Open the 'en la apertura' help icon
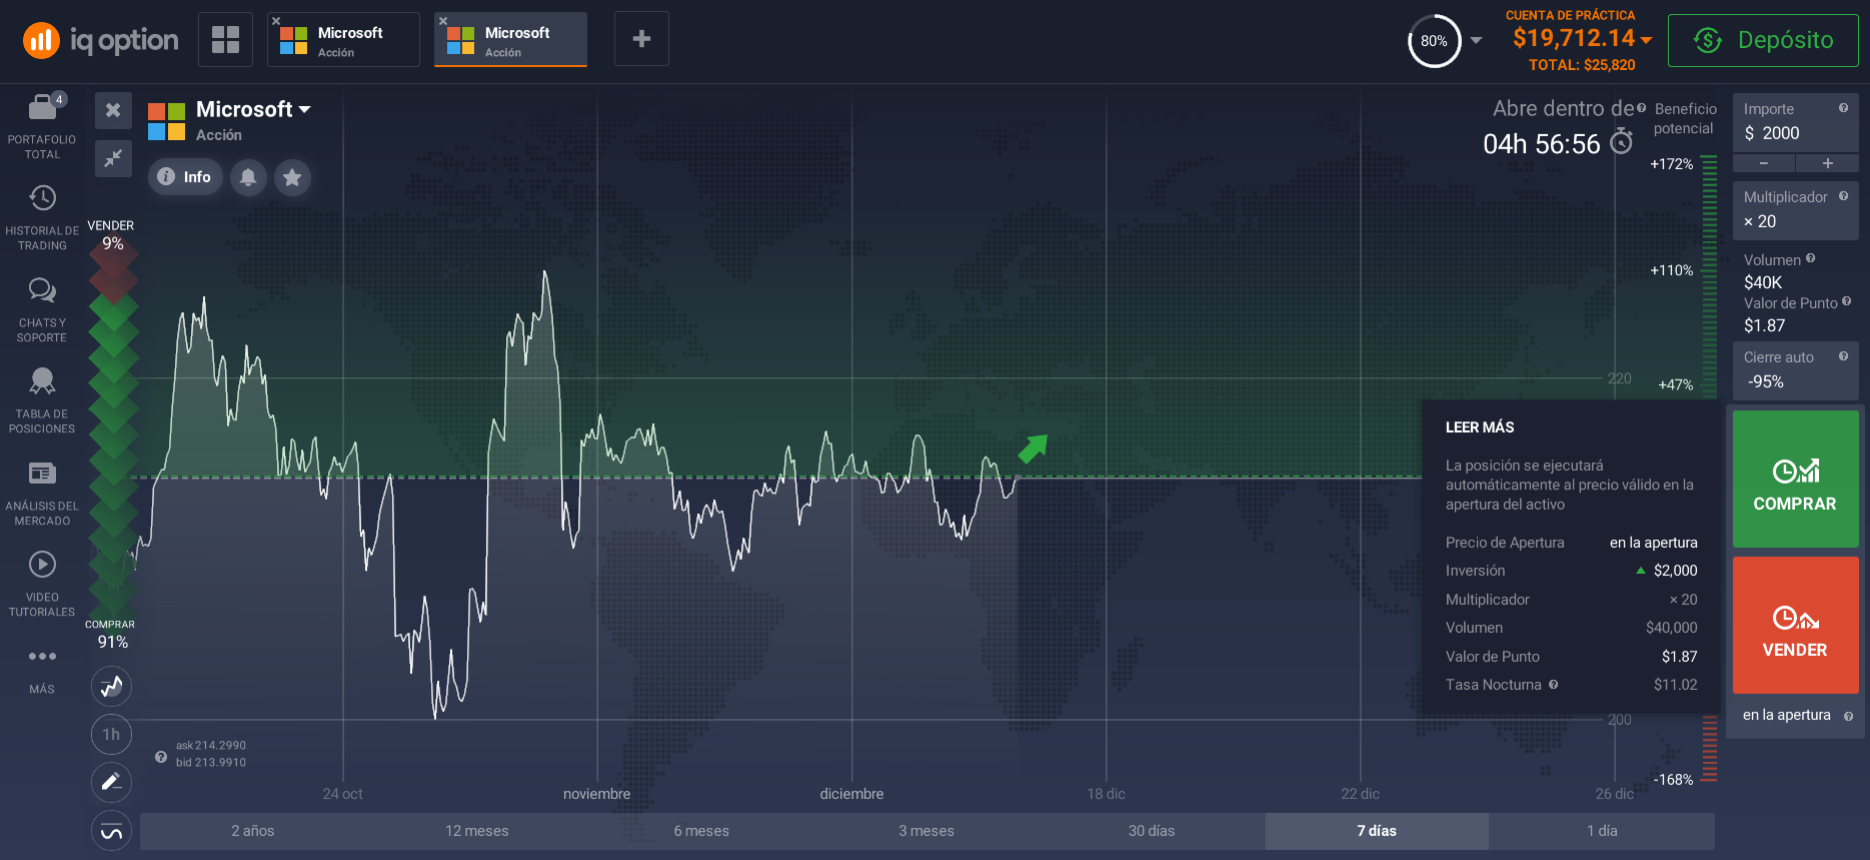Image resolution: width=1870 pixels, height=860 pixels. click(1848, 716)
